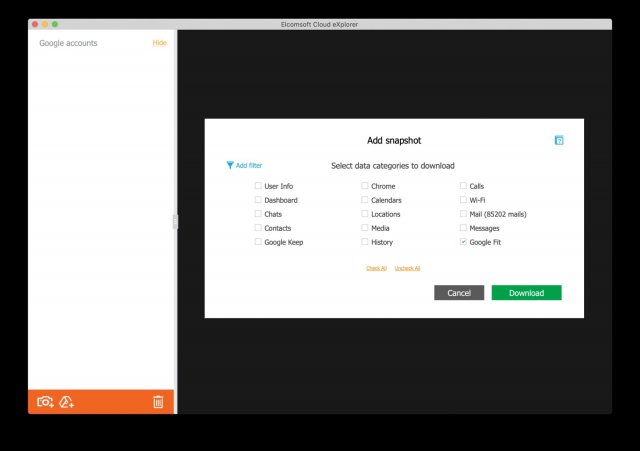Click the Check All link

[x=376, y=268]
